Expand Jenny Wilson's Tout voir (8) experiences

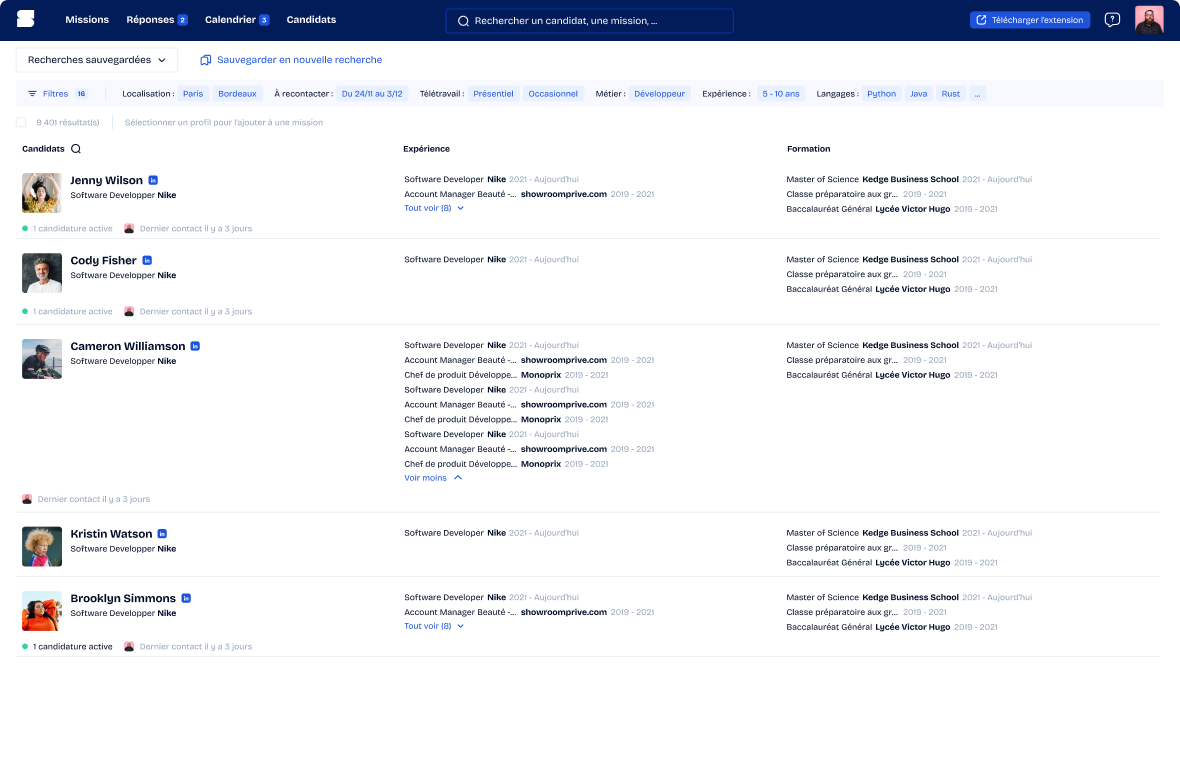tap(433, 208)
